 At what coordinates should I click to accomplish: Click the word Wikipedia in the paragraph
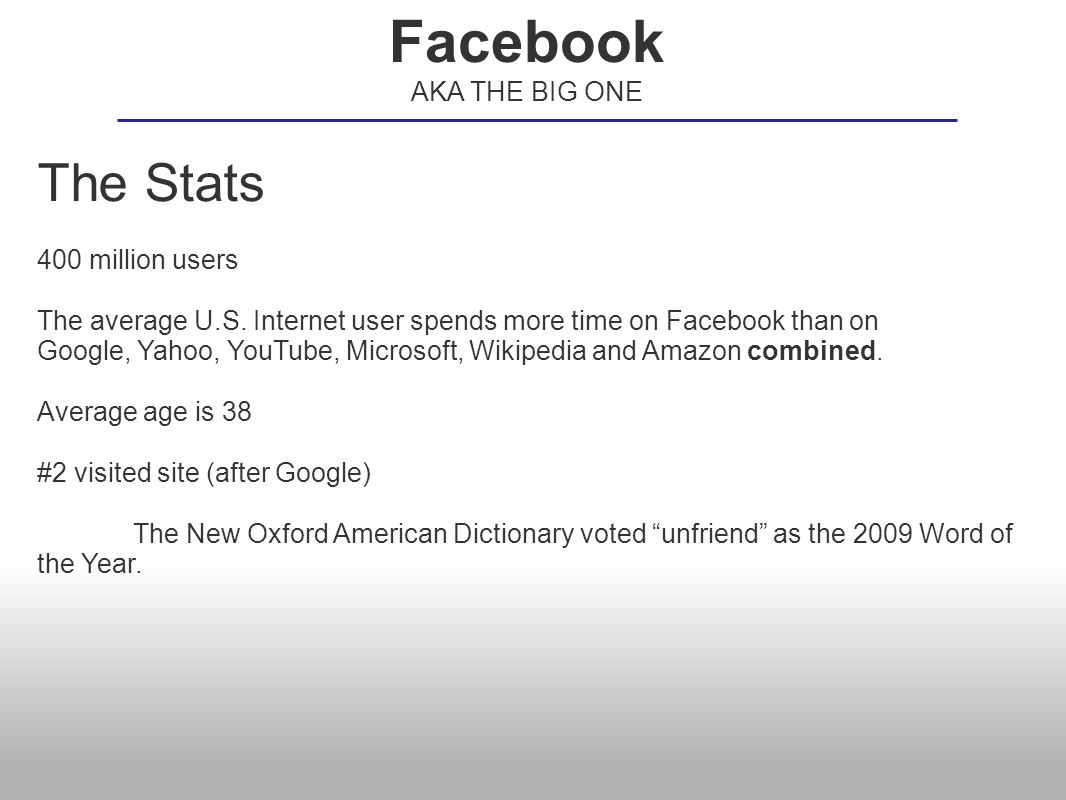point(528,351)
